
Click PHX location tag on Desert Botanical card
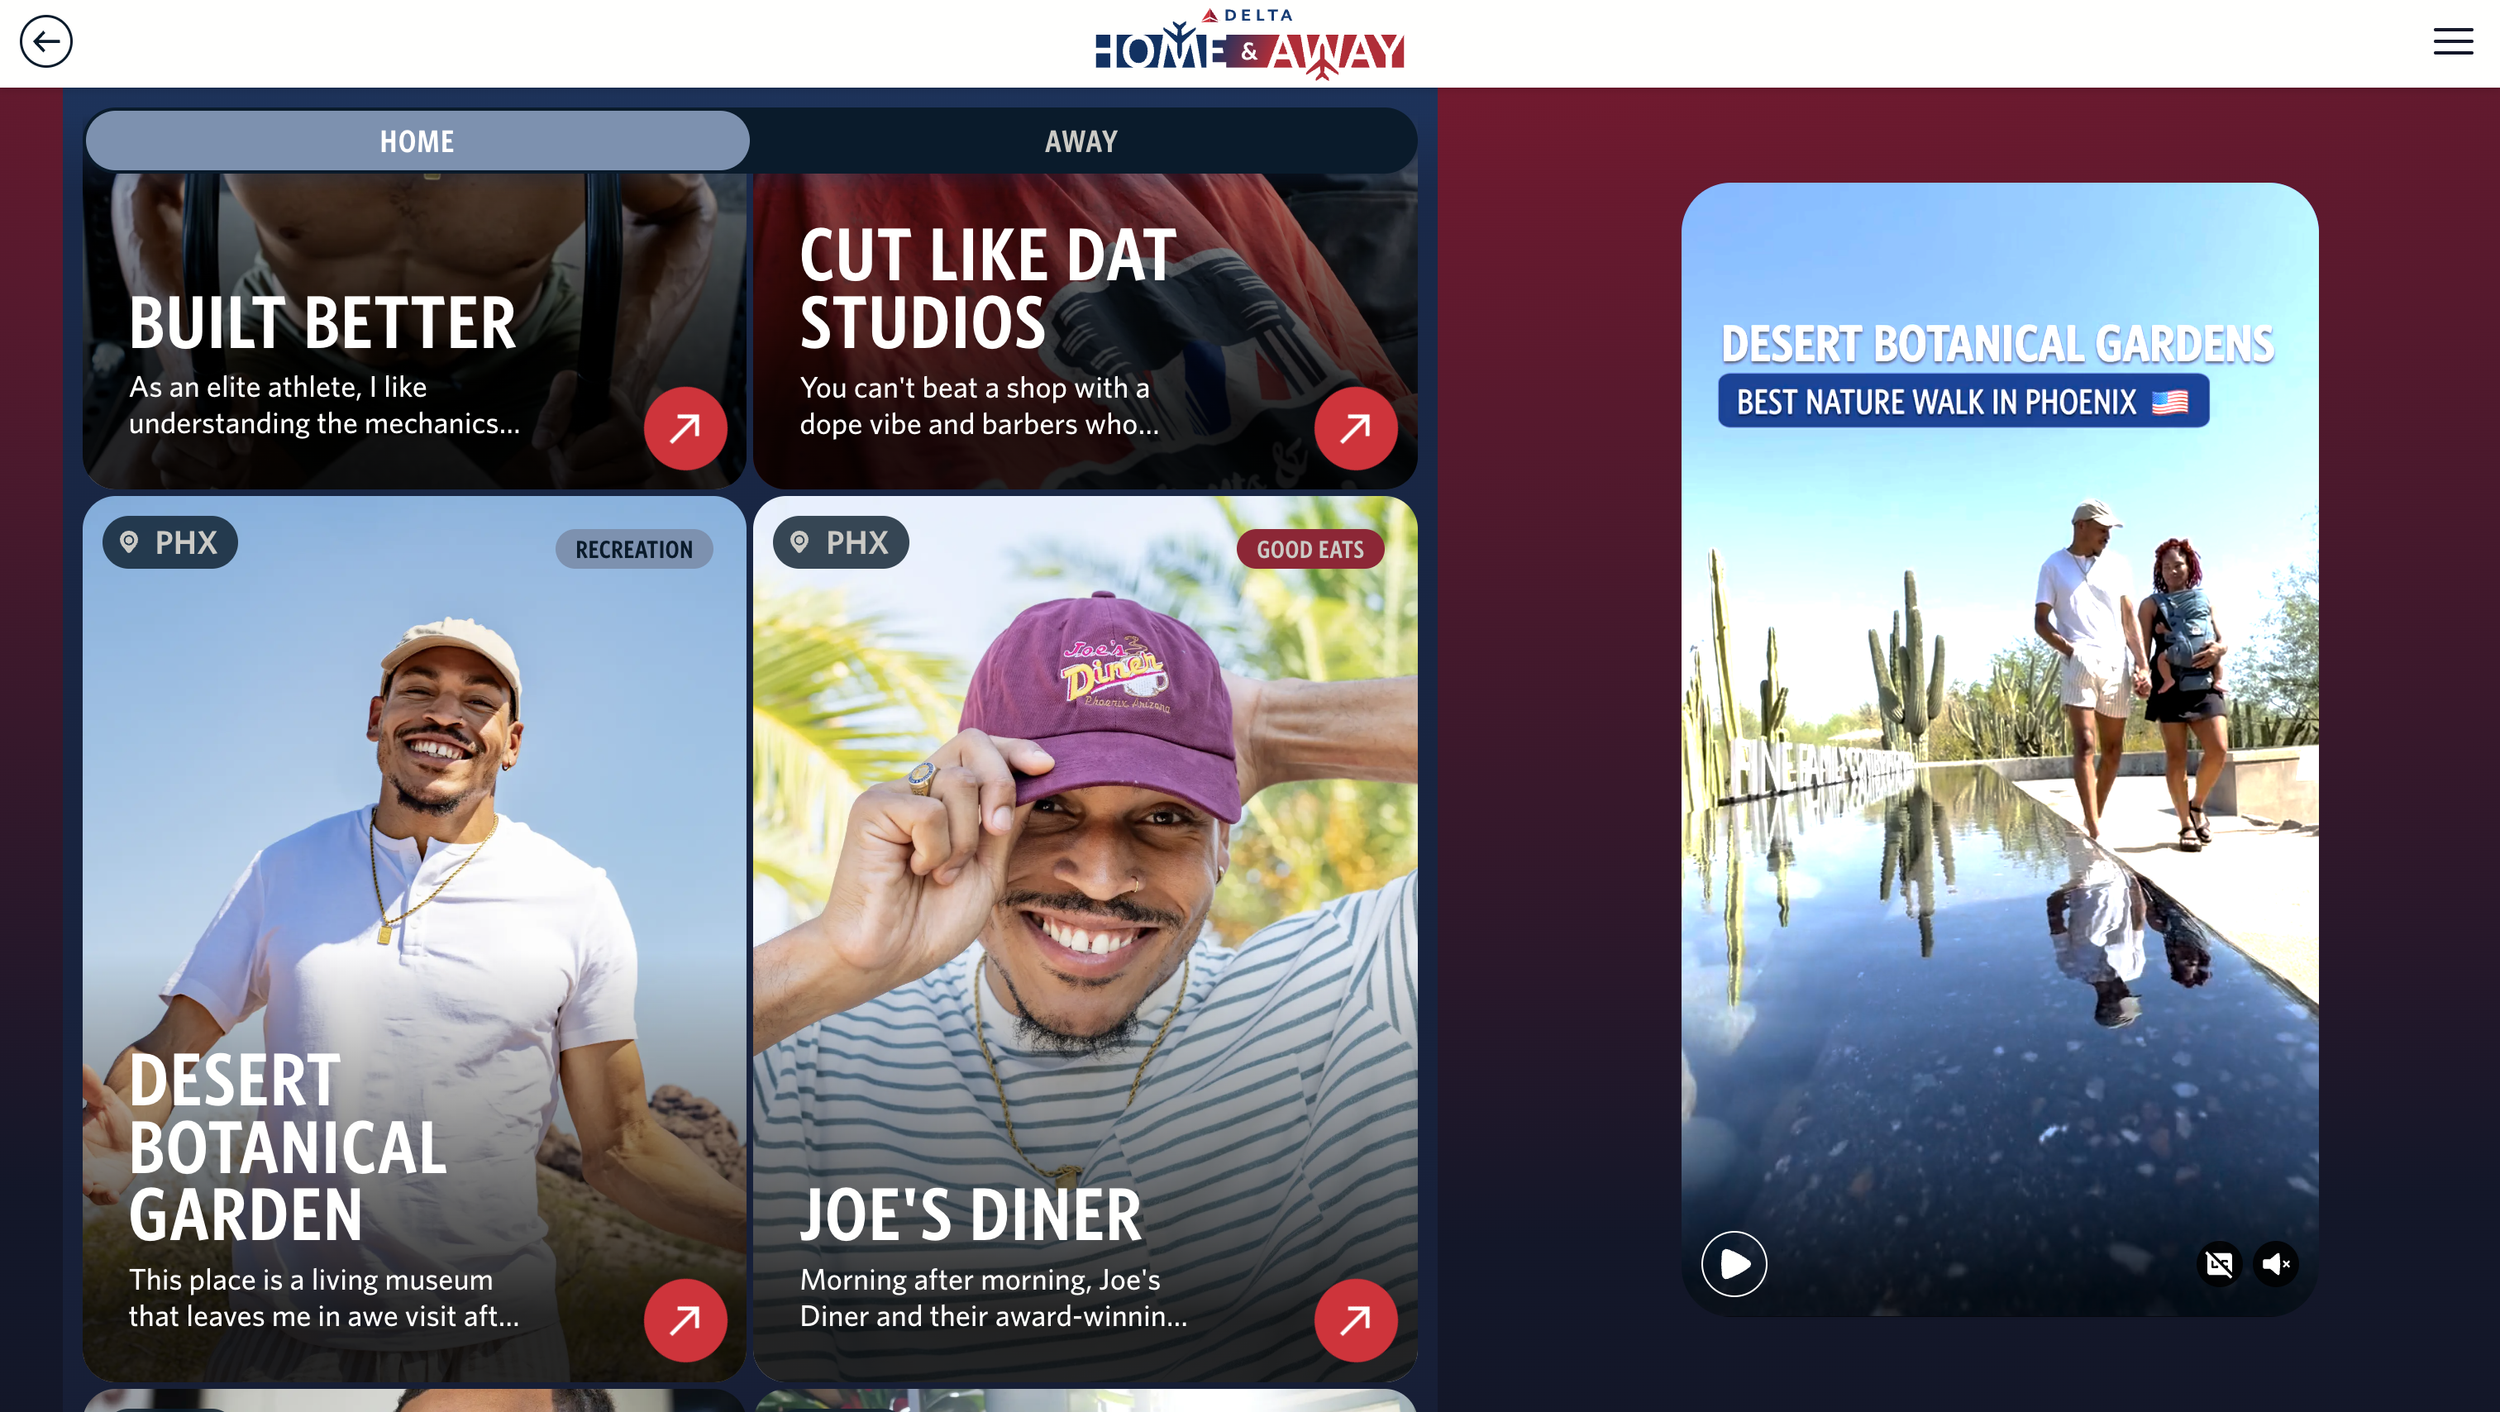(170, 542)
